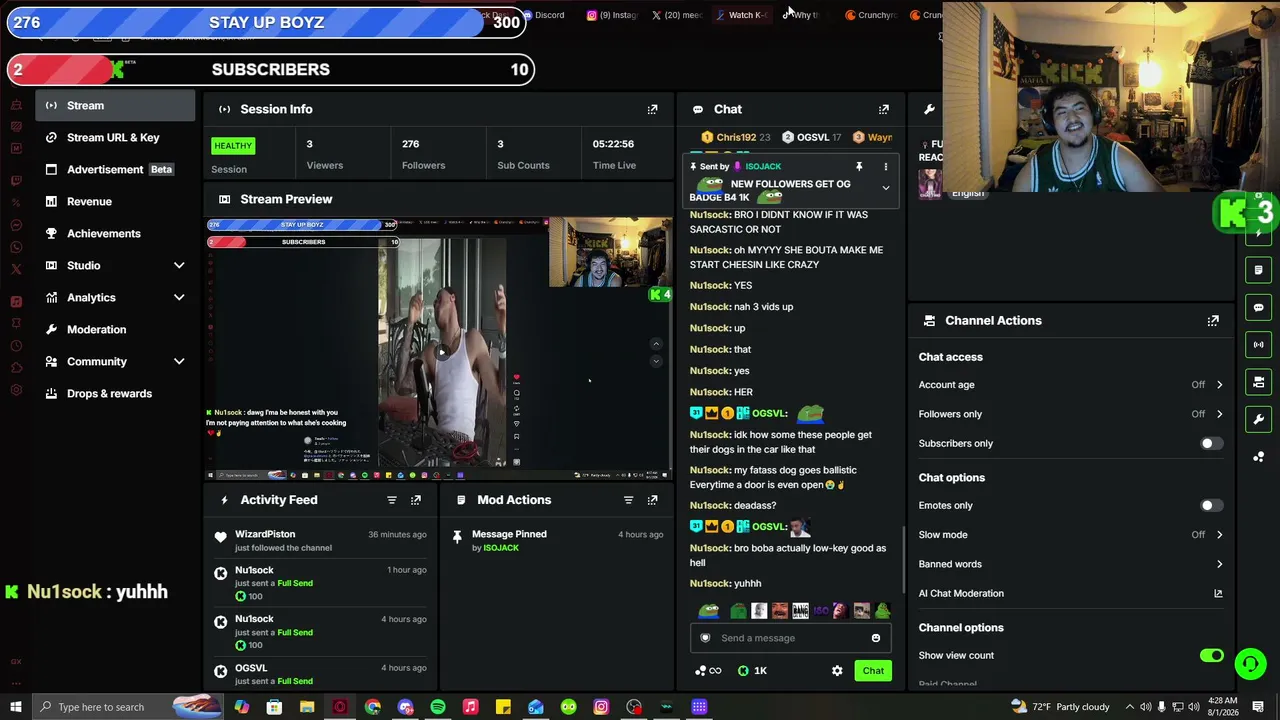Open the notes widget in right sidebar
The width and height of the screenshot is (1280, 720).
pos(1259,270)
